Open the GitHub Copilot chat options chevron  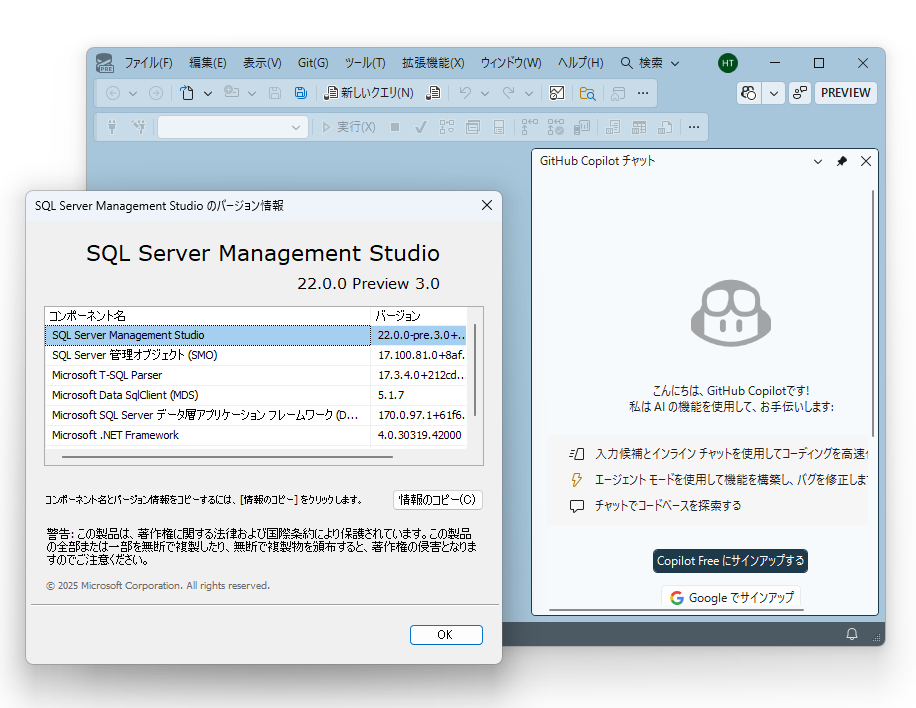click(x=817, y=160)
